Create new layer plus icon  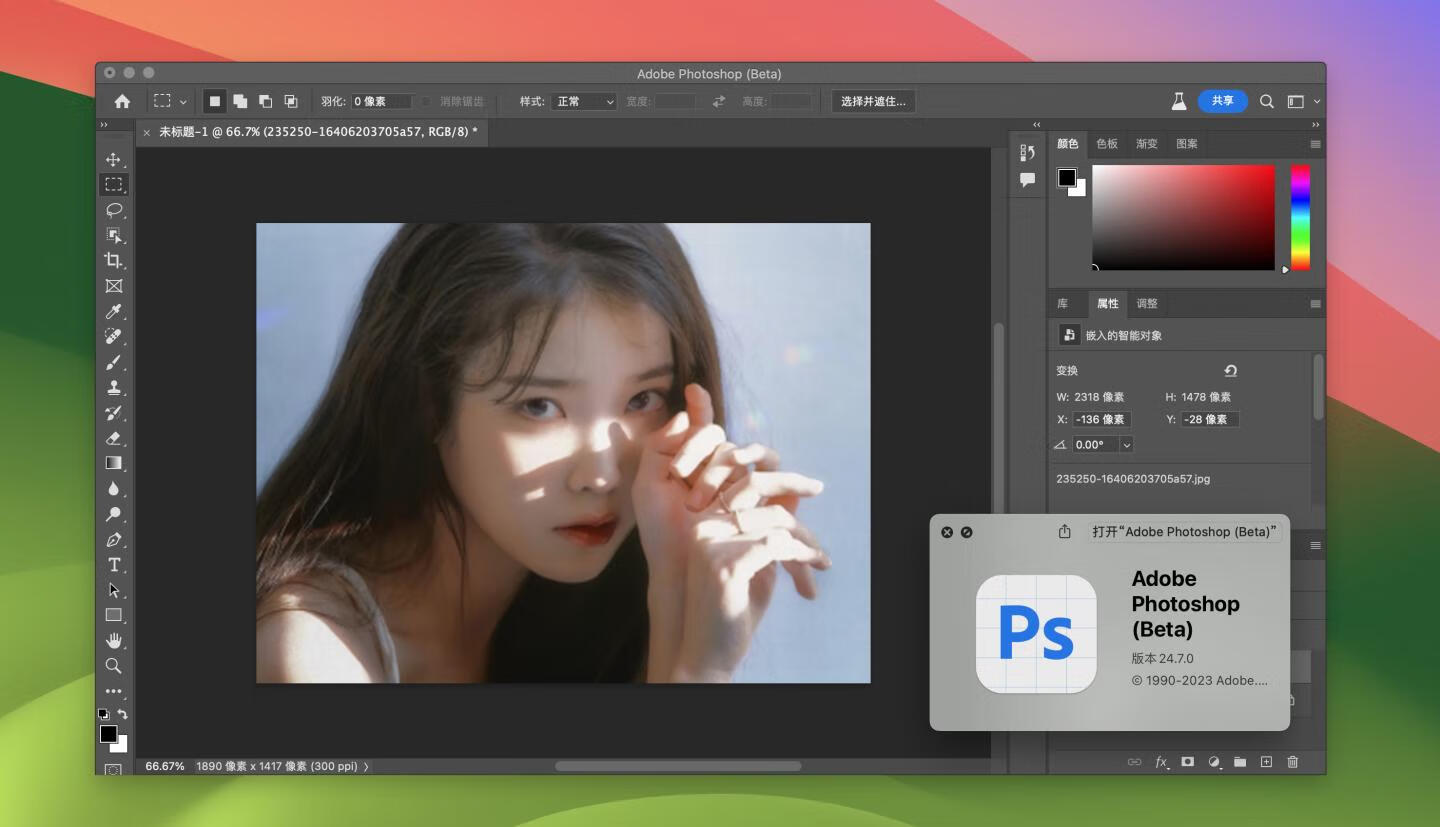(1266, 762)
